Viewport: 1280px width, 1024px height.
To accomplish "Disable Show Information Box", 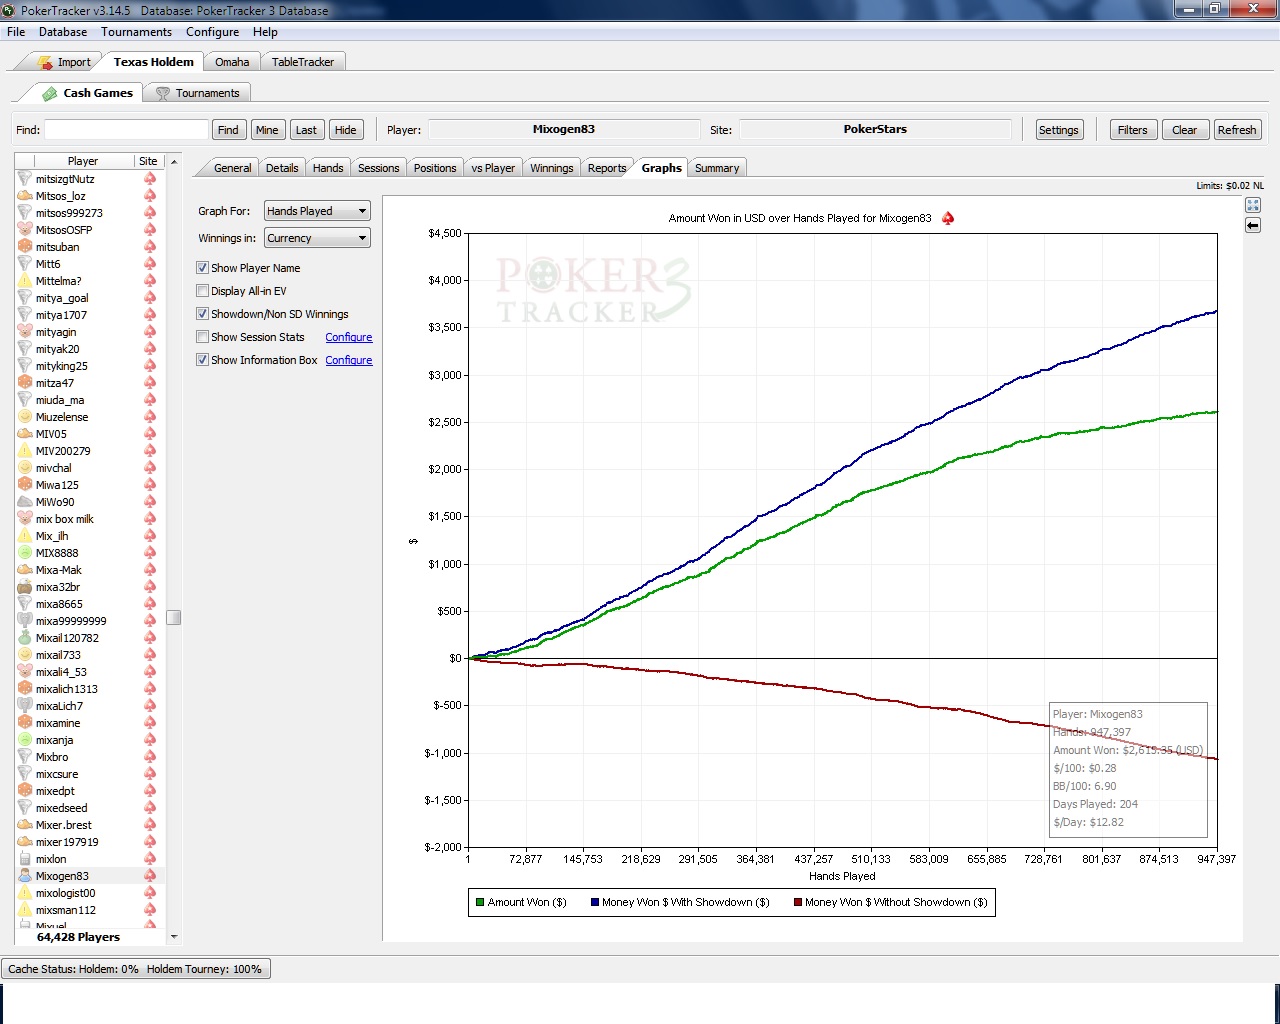I will pyautogui.click(x=203, y=360).
